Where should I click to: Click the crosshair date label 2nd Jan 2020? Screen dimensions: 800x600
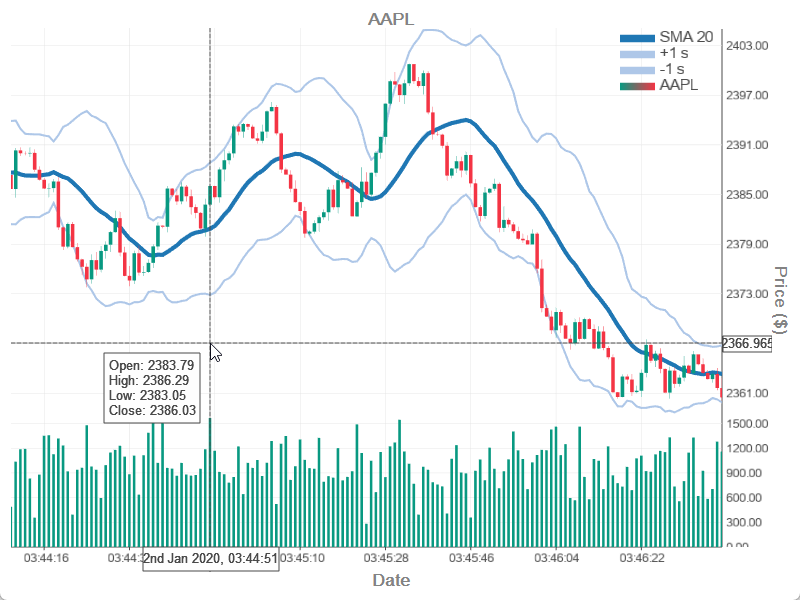[x=210, y=558]
